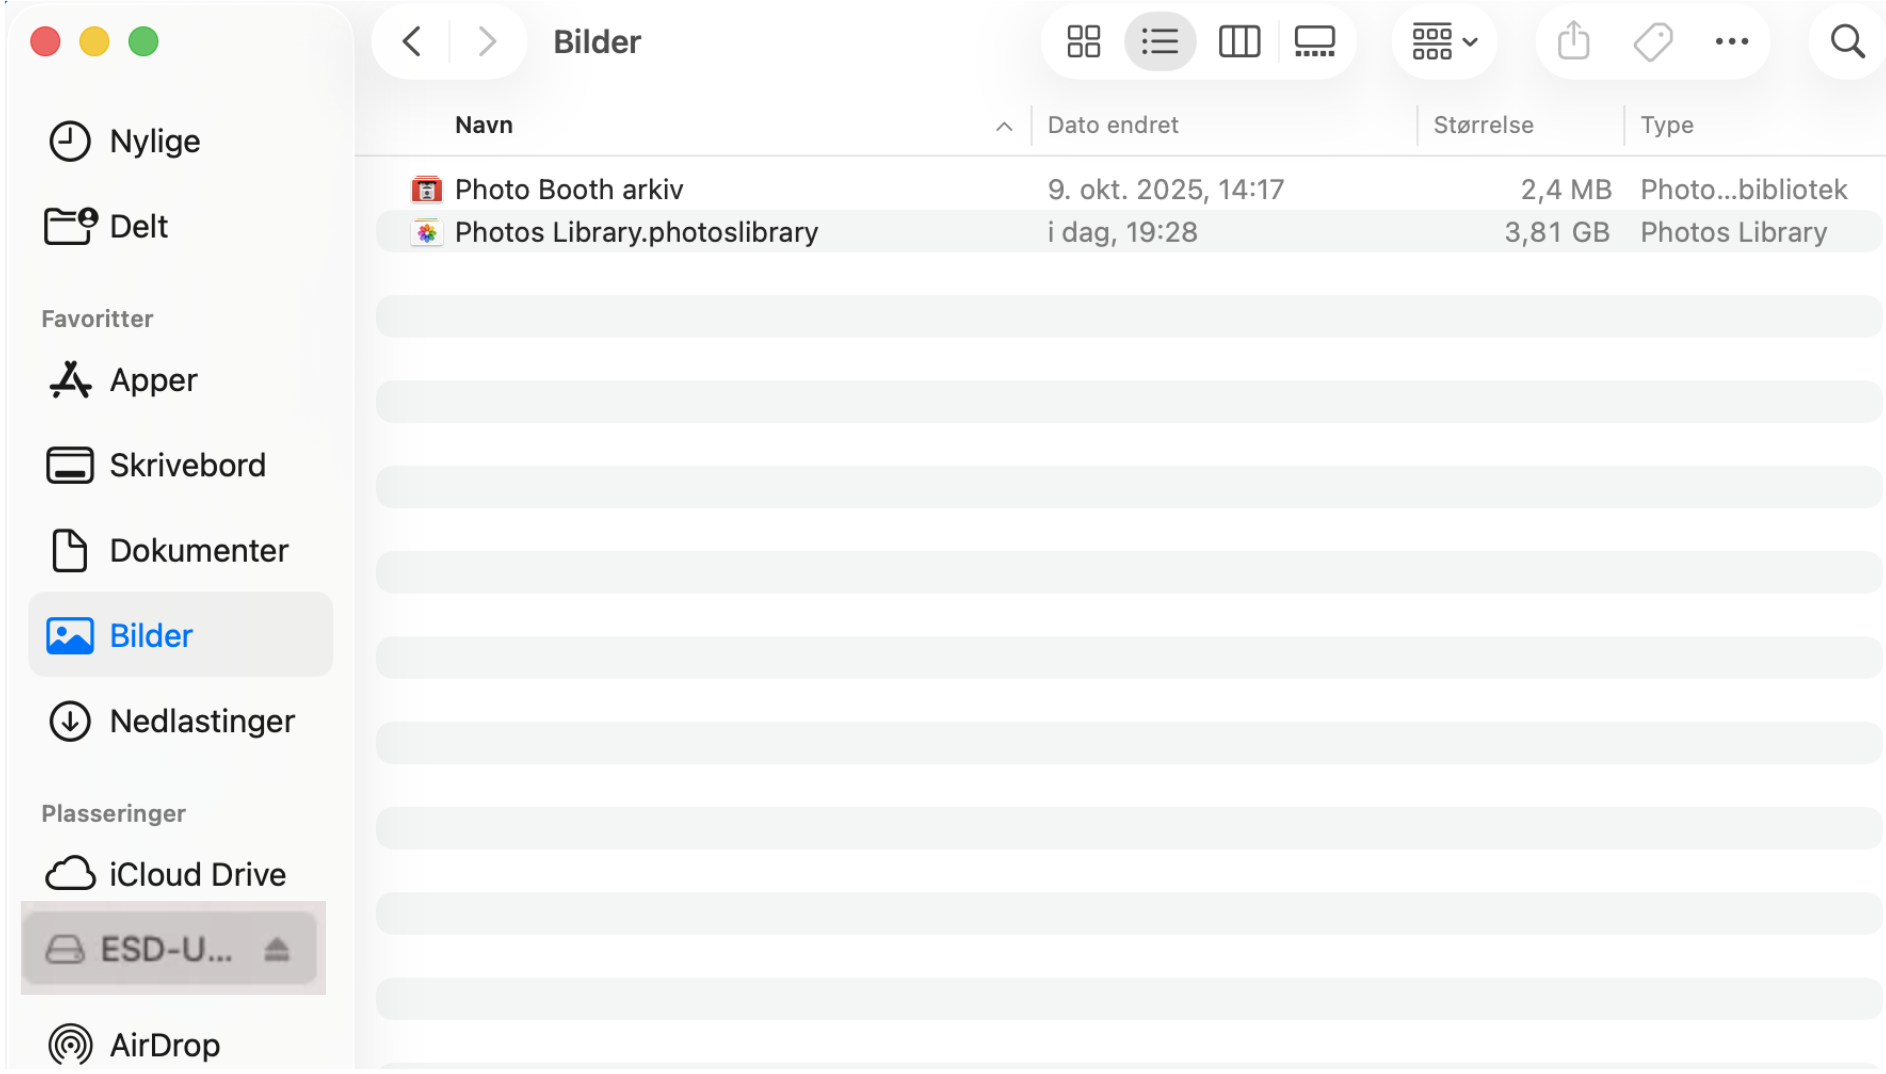Open the search magnifier
This screenshot has height=1074, width=1886.
click(x=1847, y=42)
